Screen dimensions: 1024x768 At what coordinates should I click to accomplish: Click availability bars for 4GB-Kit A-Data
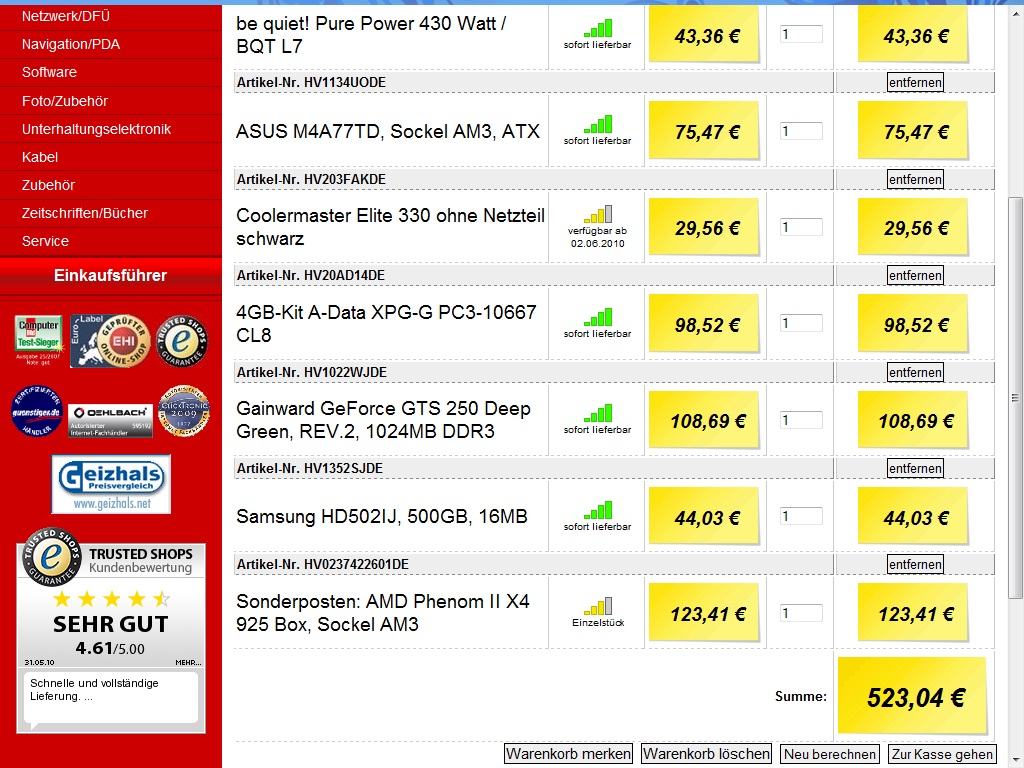(598, 317)
